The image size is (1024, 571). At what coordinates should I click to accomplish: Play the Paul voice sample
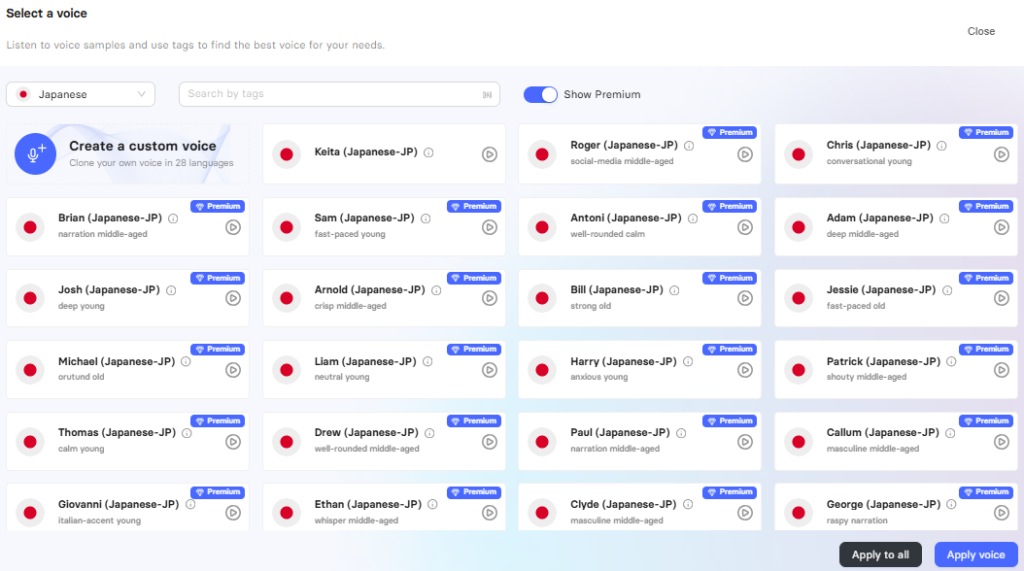pyautogui.click(x=745, y=442)
